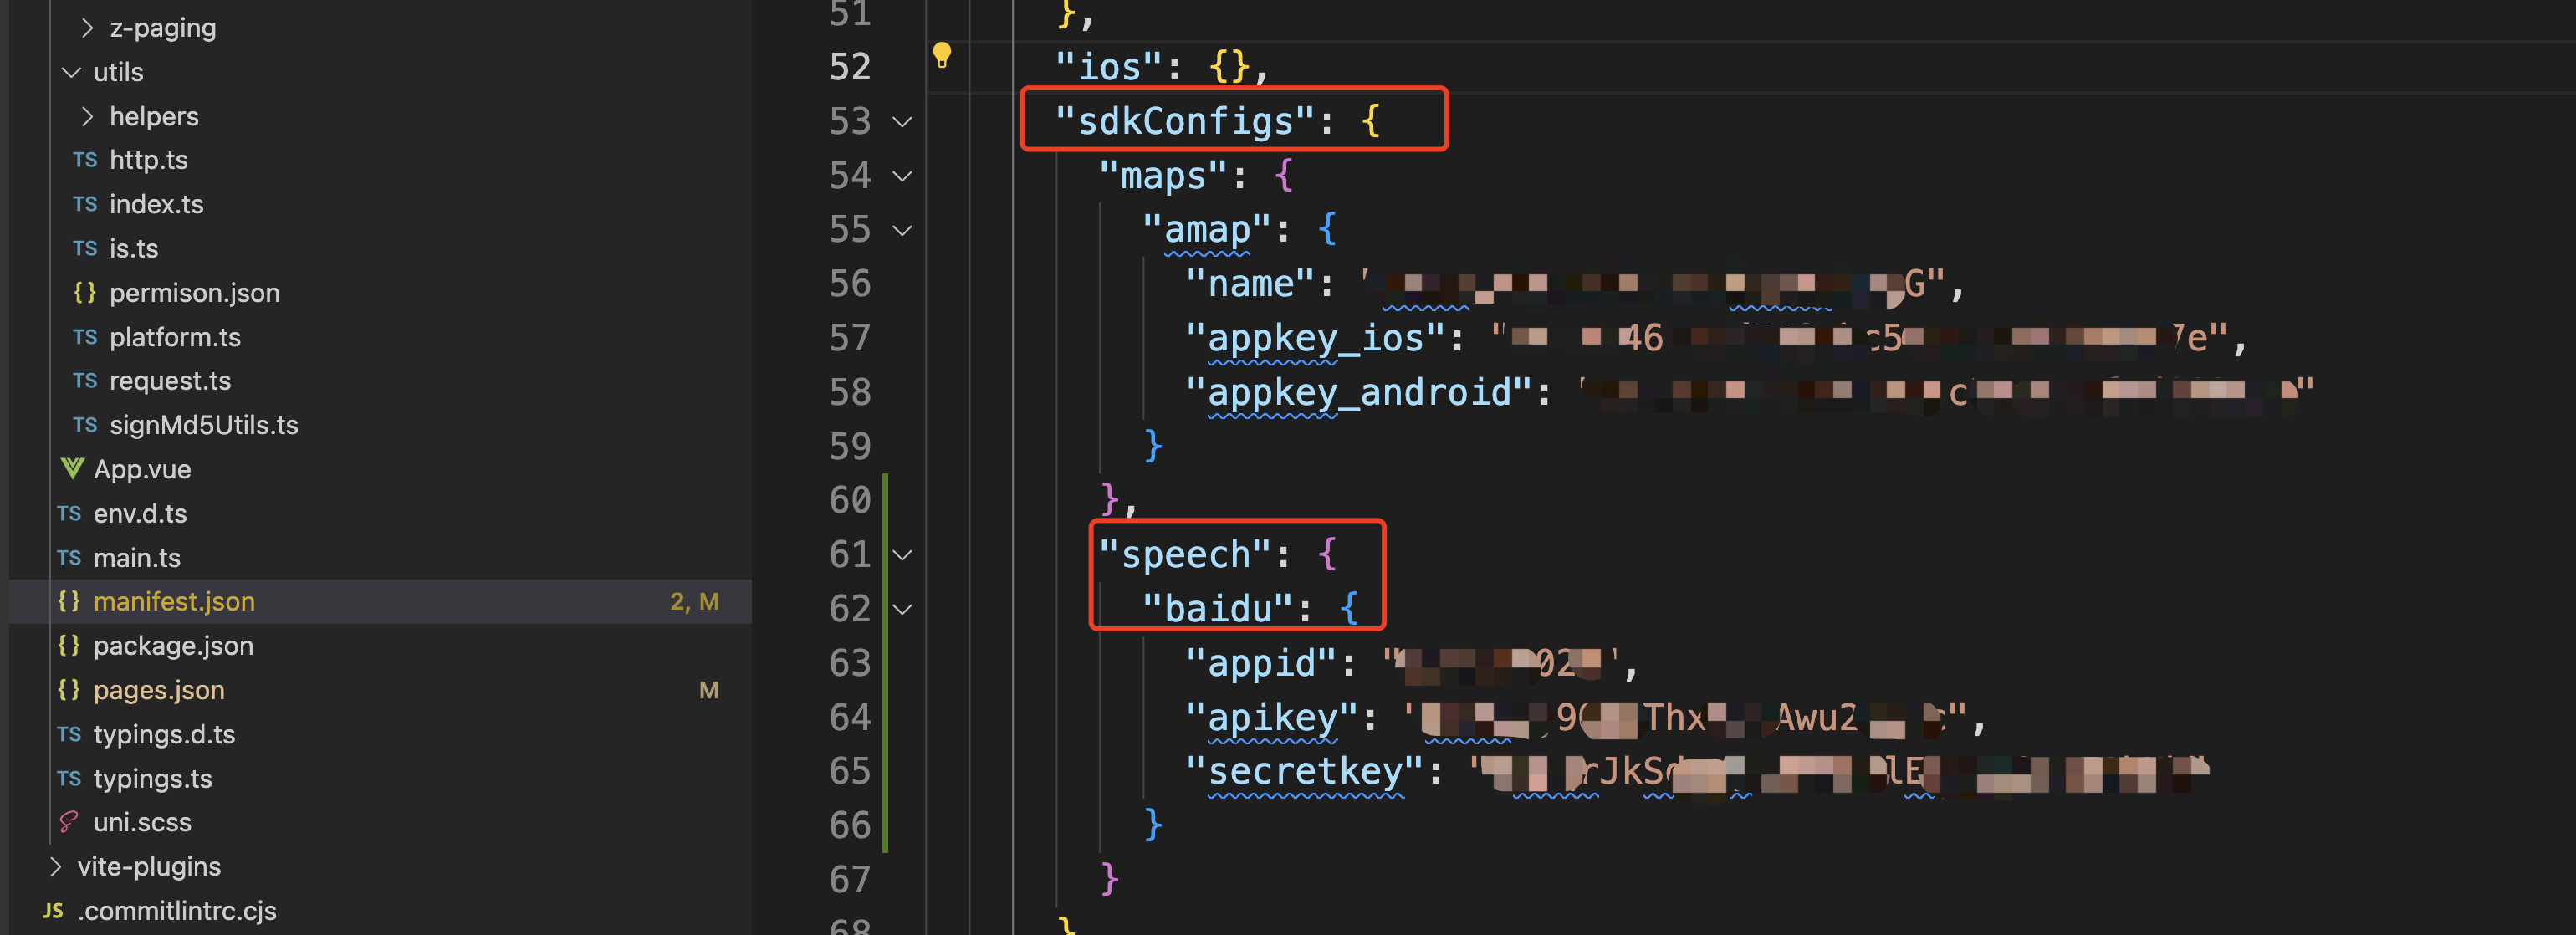Click the Sass icon beside uni.scss
Image resolution: width=2576 pixels, height=935 pixels.
pyautogui.click(x=69, y=822)
